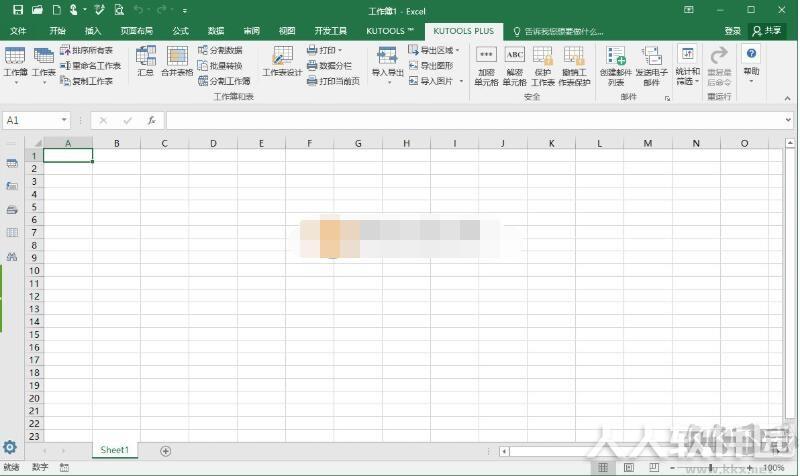Click 创建邮件列表 (Create mailing list) icon
Screen dimensions: 800x476
tap(616, 66)
